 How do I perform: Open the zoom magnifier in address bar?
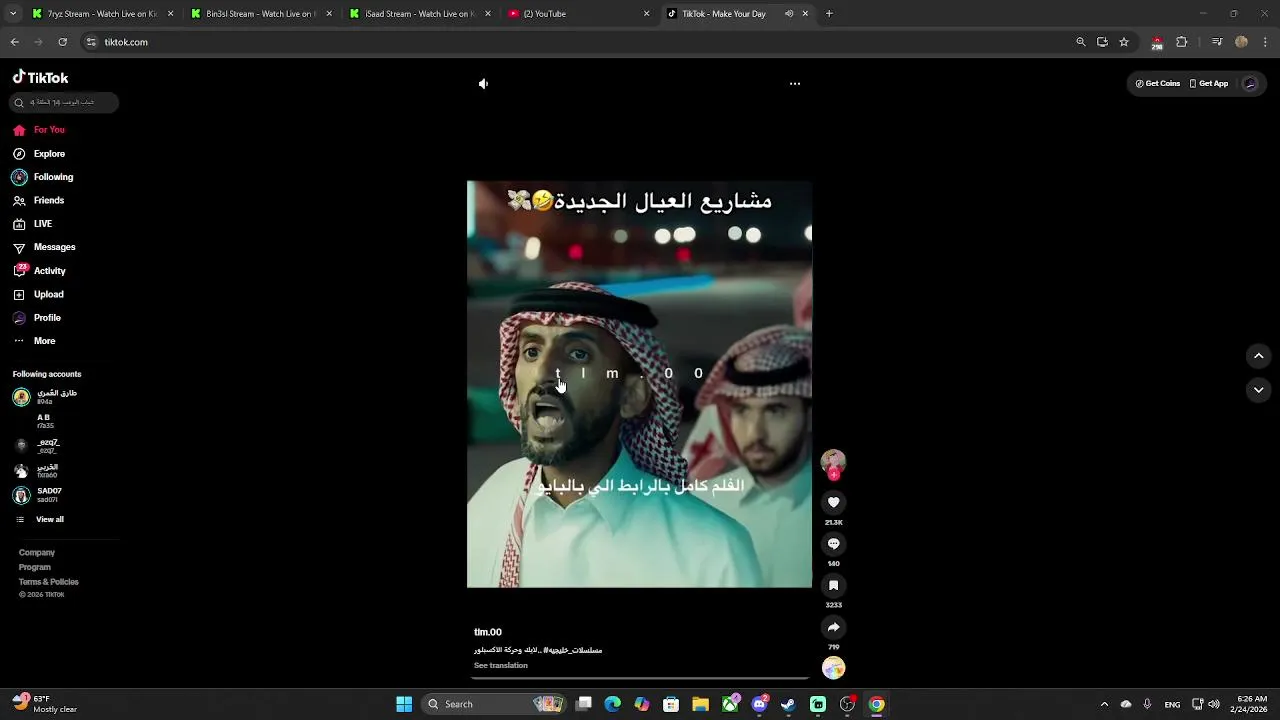[x=1081, y=42]
